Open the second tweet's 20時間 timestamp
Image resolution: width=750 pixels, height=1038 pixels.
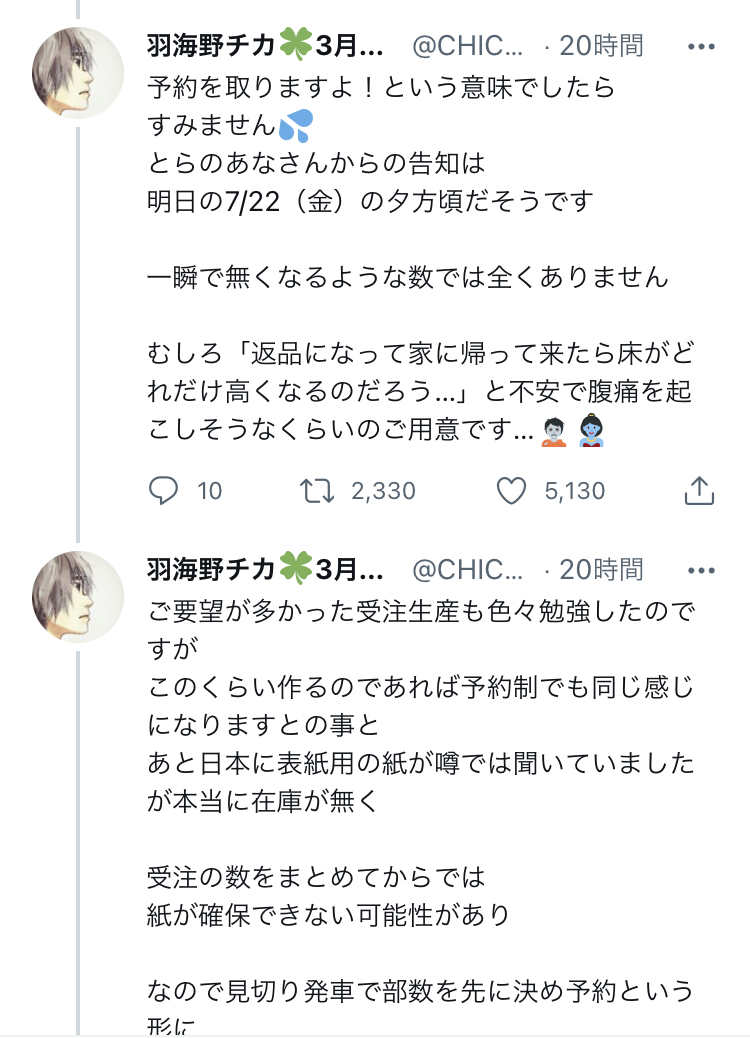coord(601,570)
